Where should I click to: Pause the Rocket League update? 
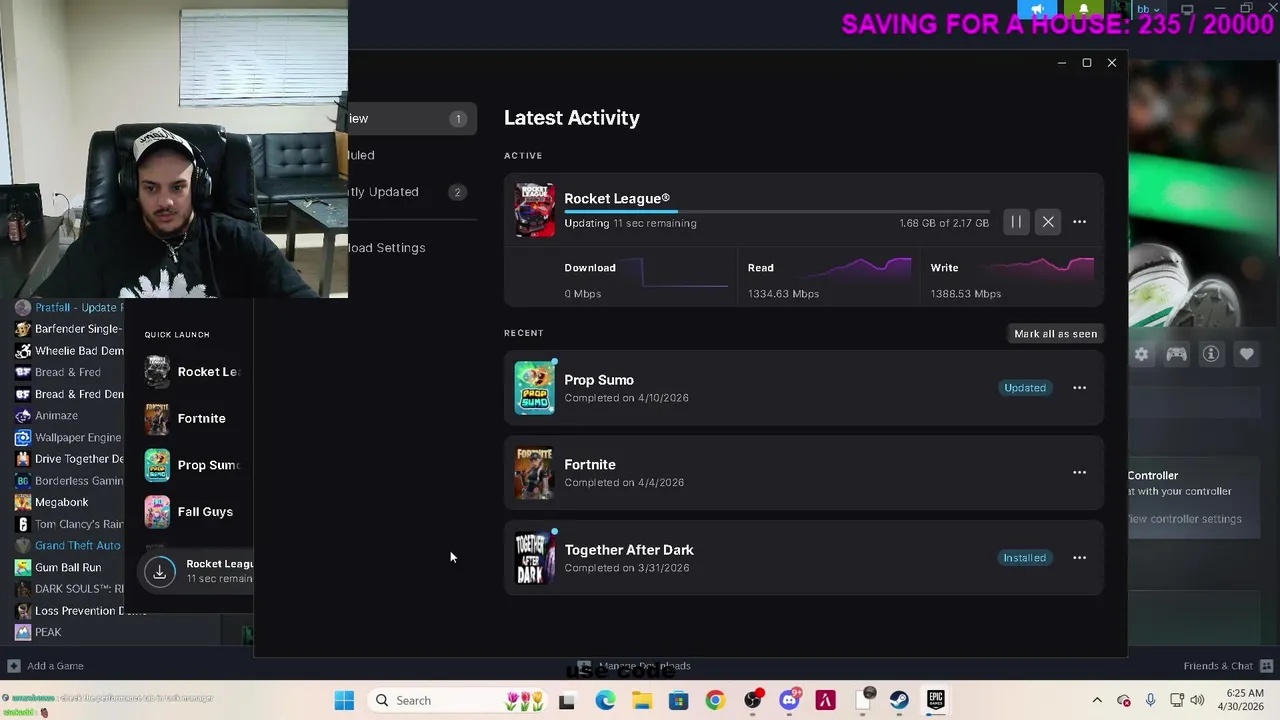1015,222
